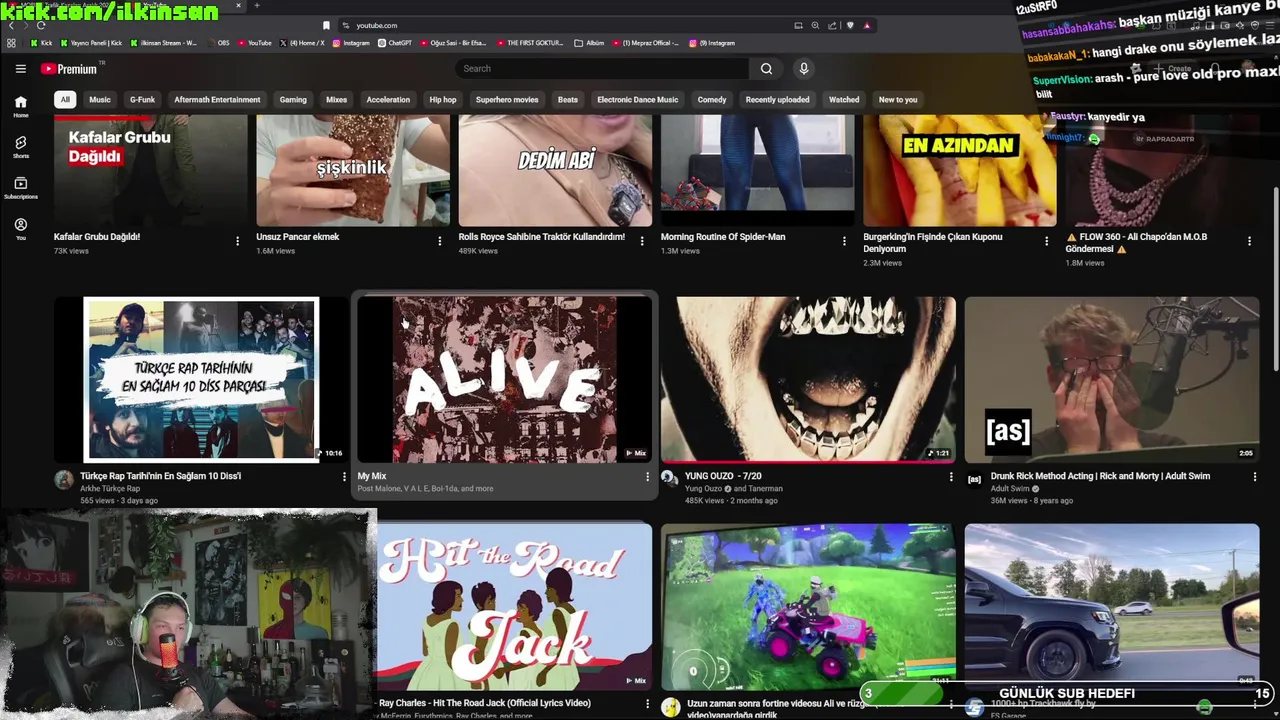Select the Comedy filter chip
The width and height of the screenshot is (1280, 720).
point(712,100)
